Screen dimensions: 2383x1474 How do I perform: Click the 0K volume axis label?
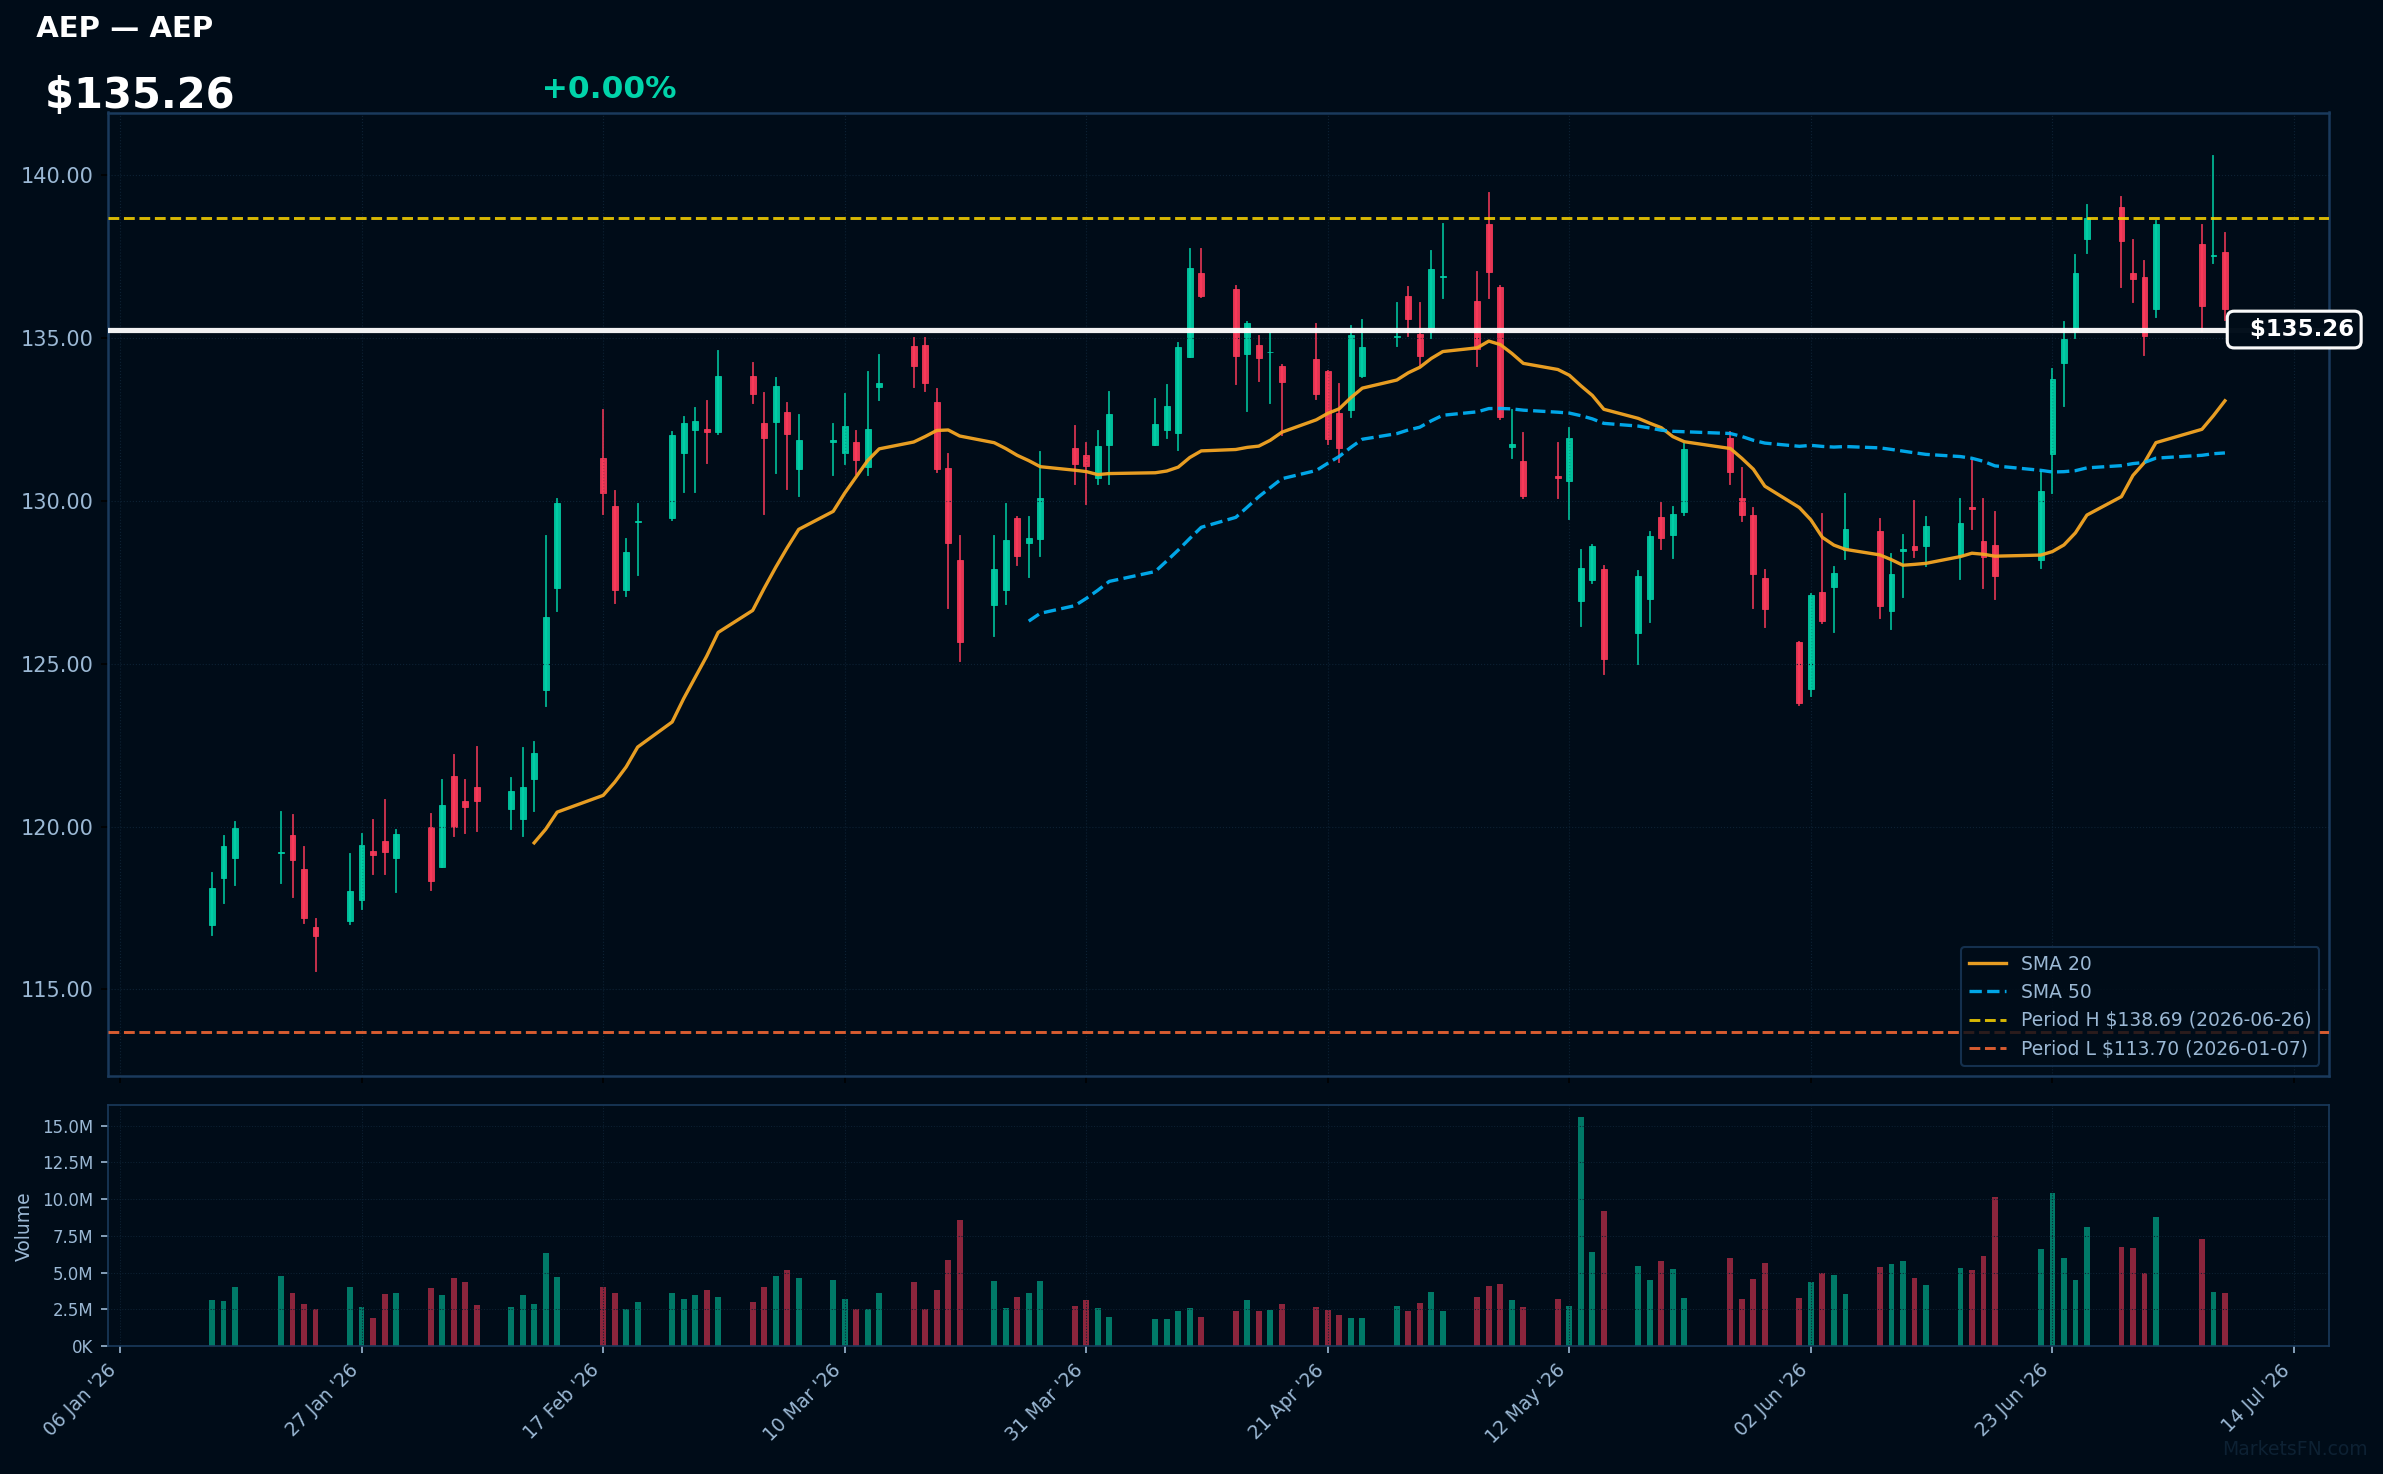click(82, 1347)
